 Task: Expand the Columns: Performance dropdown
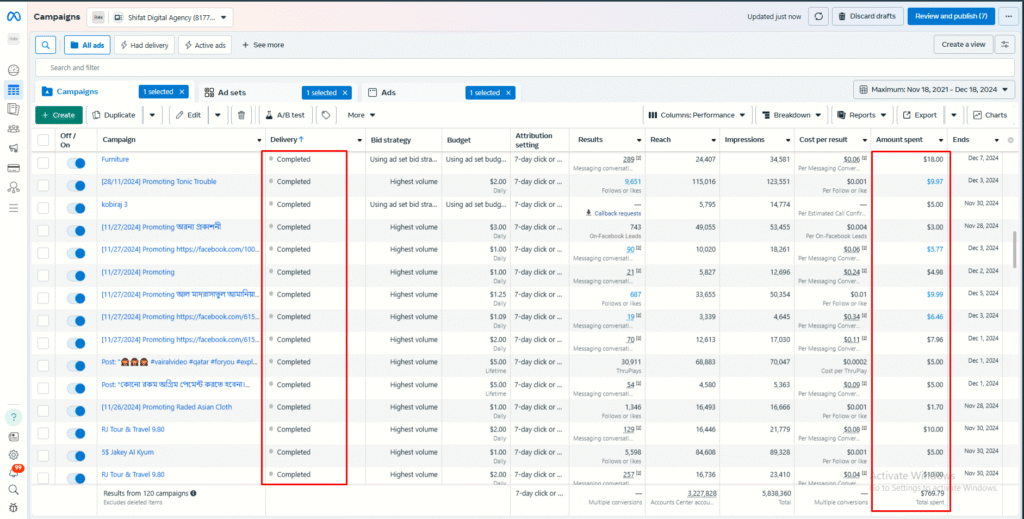(x=697, y=115)
